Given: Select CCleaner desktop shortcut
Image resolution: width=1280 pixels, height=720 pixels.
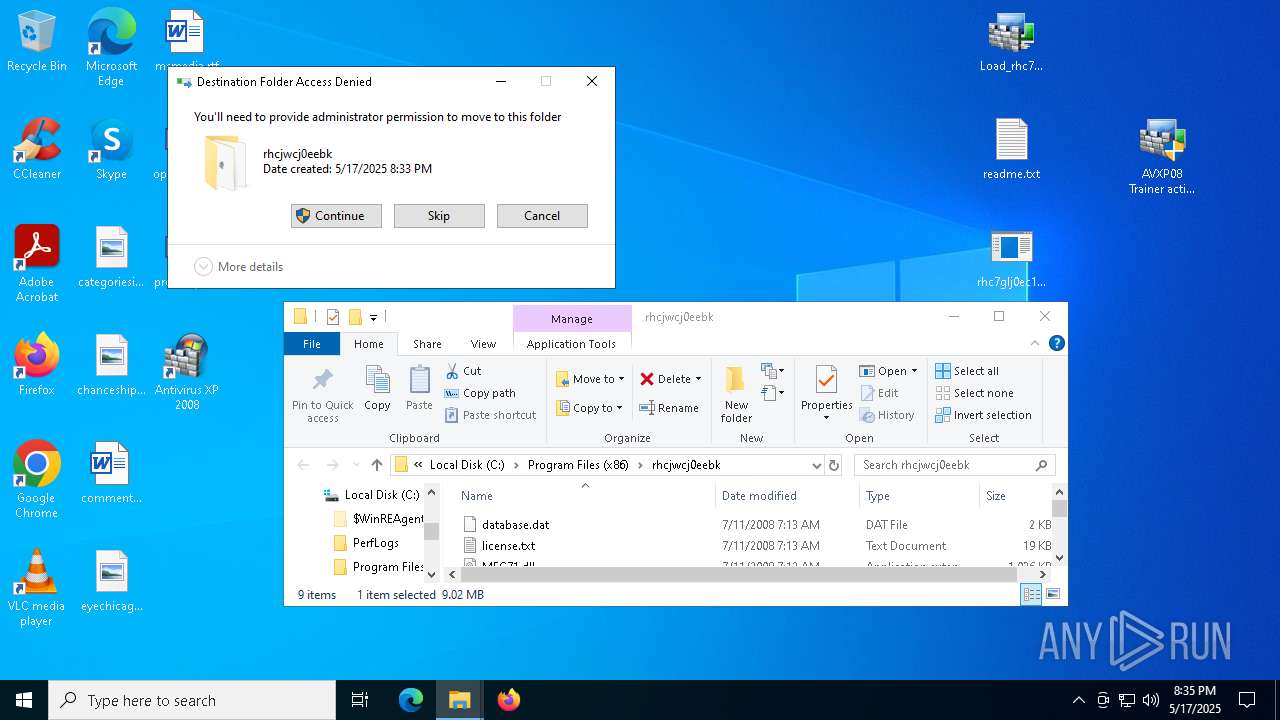Looking at the screenshot, I should pyautogui.click(x=37, y=150).
